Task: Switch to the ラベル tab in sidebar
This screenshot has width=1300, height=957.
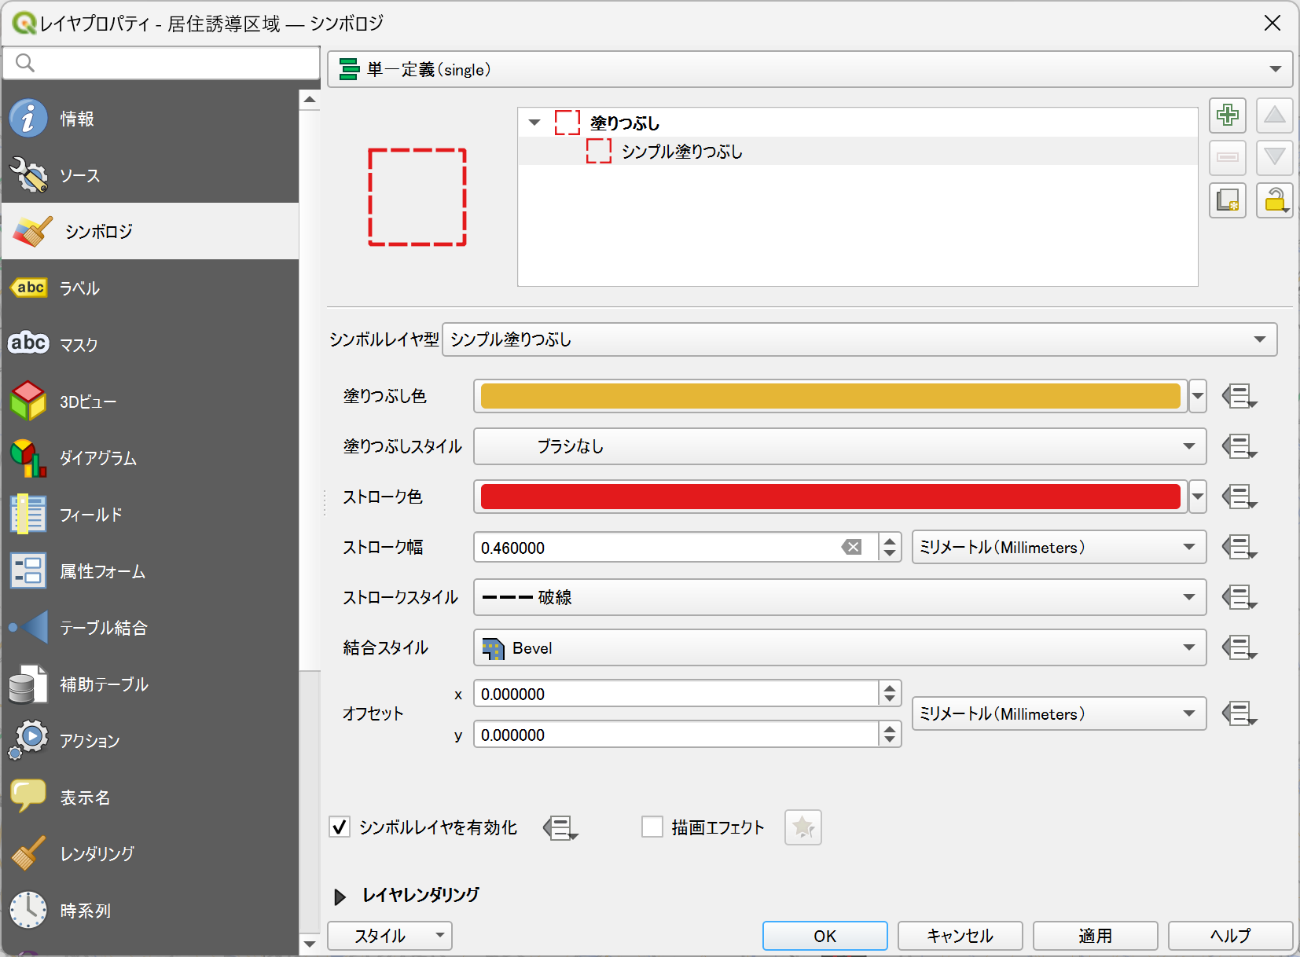Action: [x=80, y=288]
